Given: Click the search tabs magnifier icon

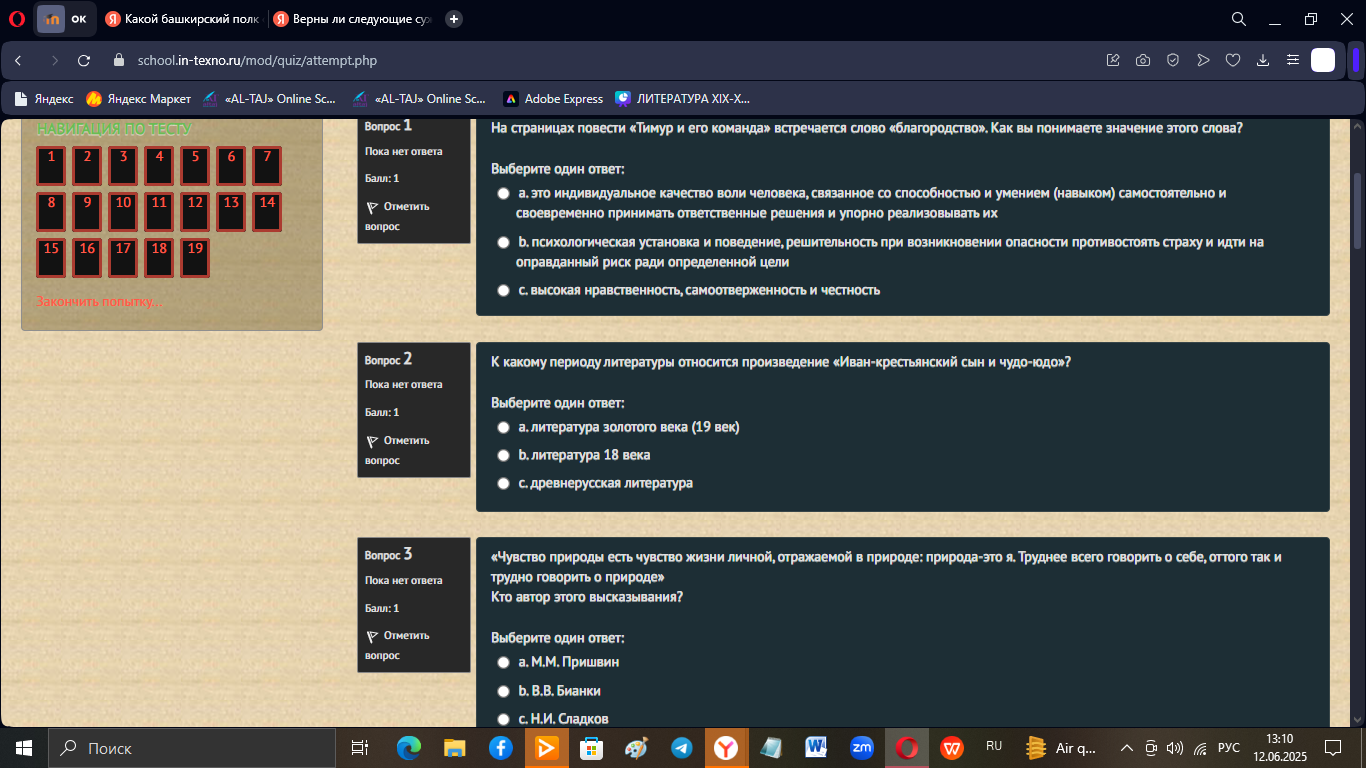Looking at the screenshot, I should pos(1238,19).
